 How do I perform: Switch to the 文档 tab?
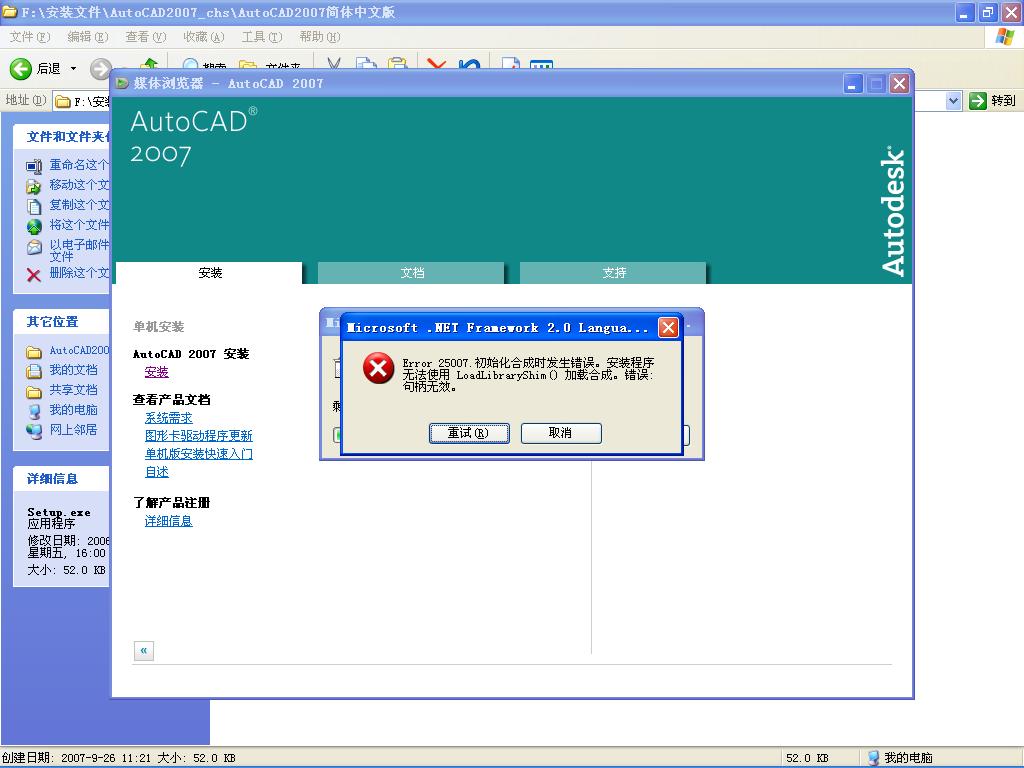(x=411, y=272)
